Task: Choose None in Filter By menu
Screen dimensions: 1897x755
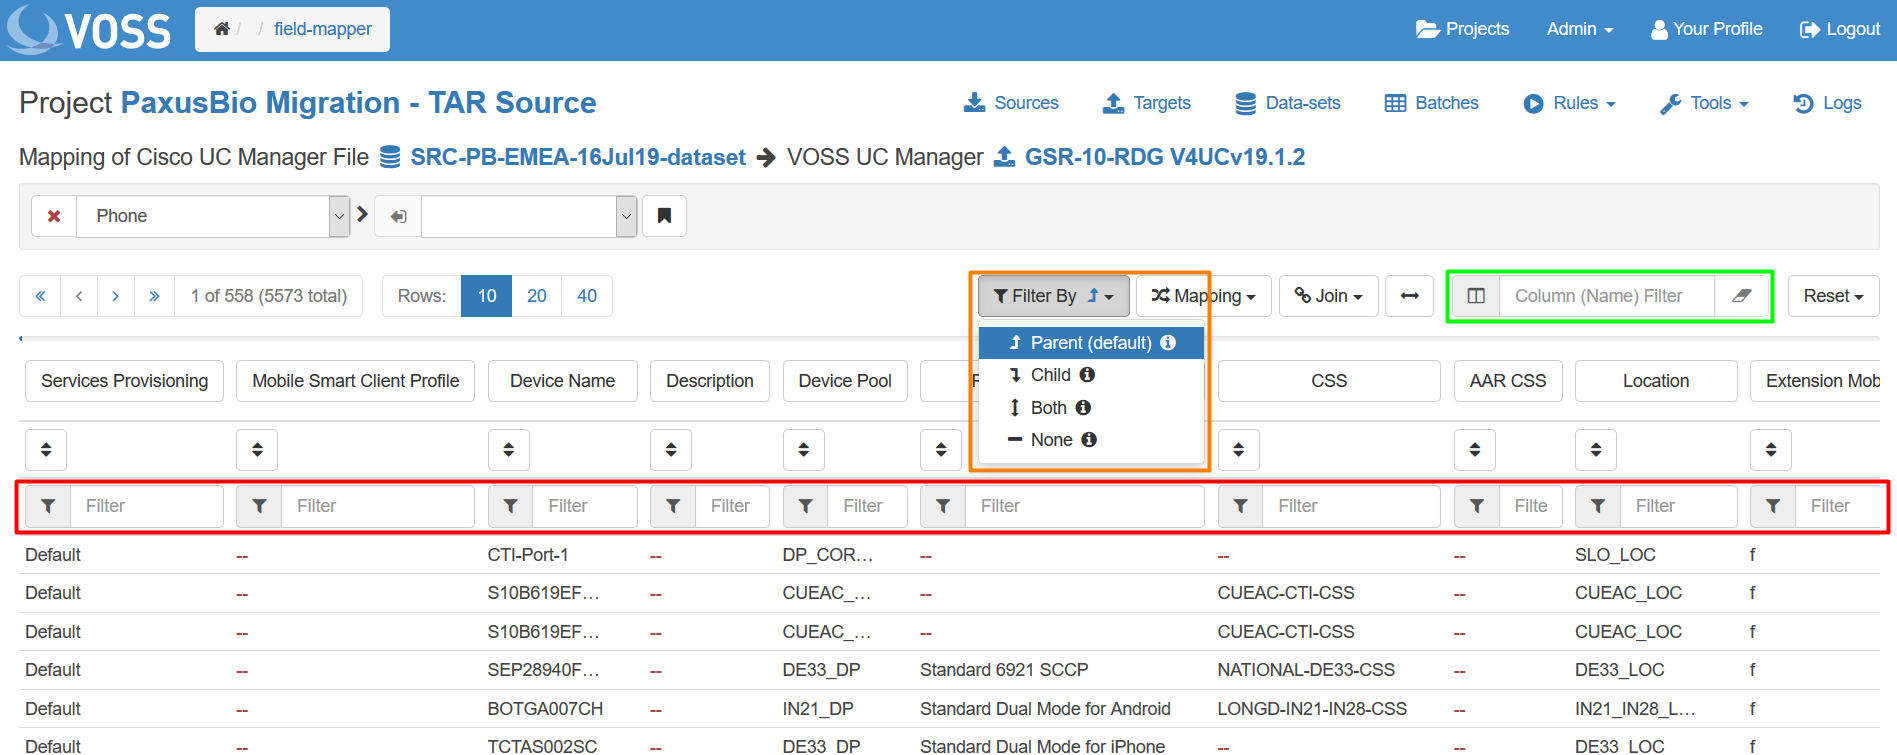Action: click(1051, 440)
